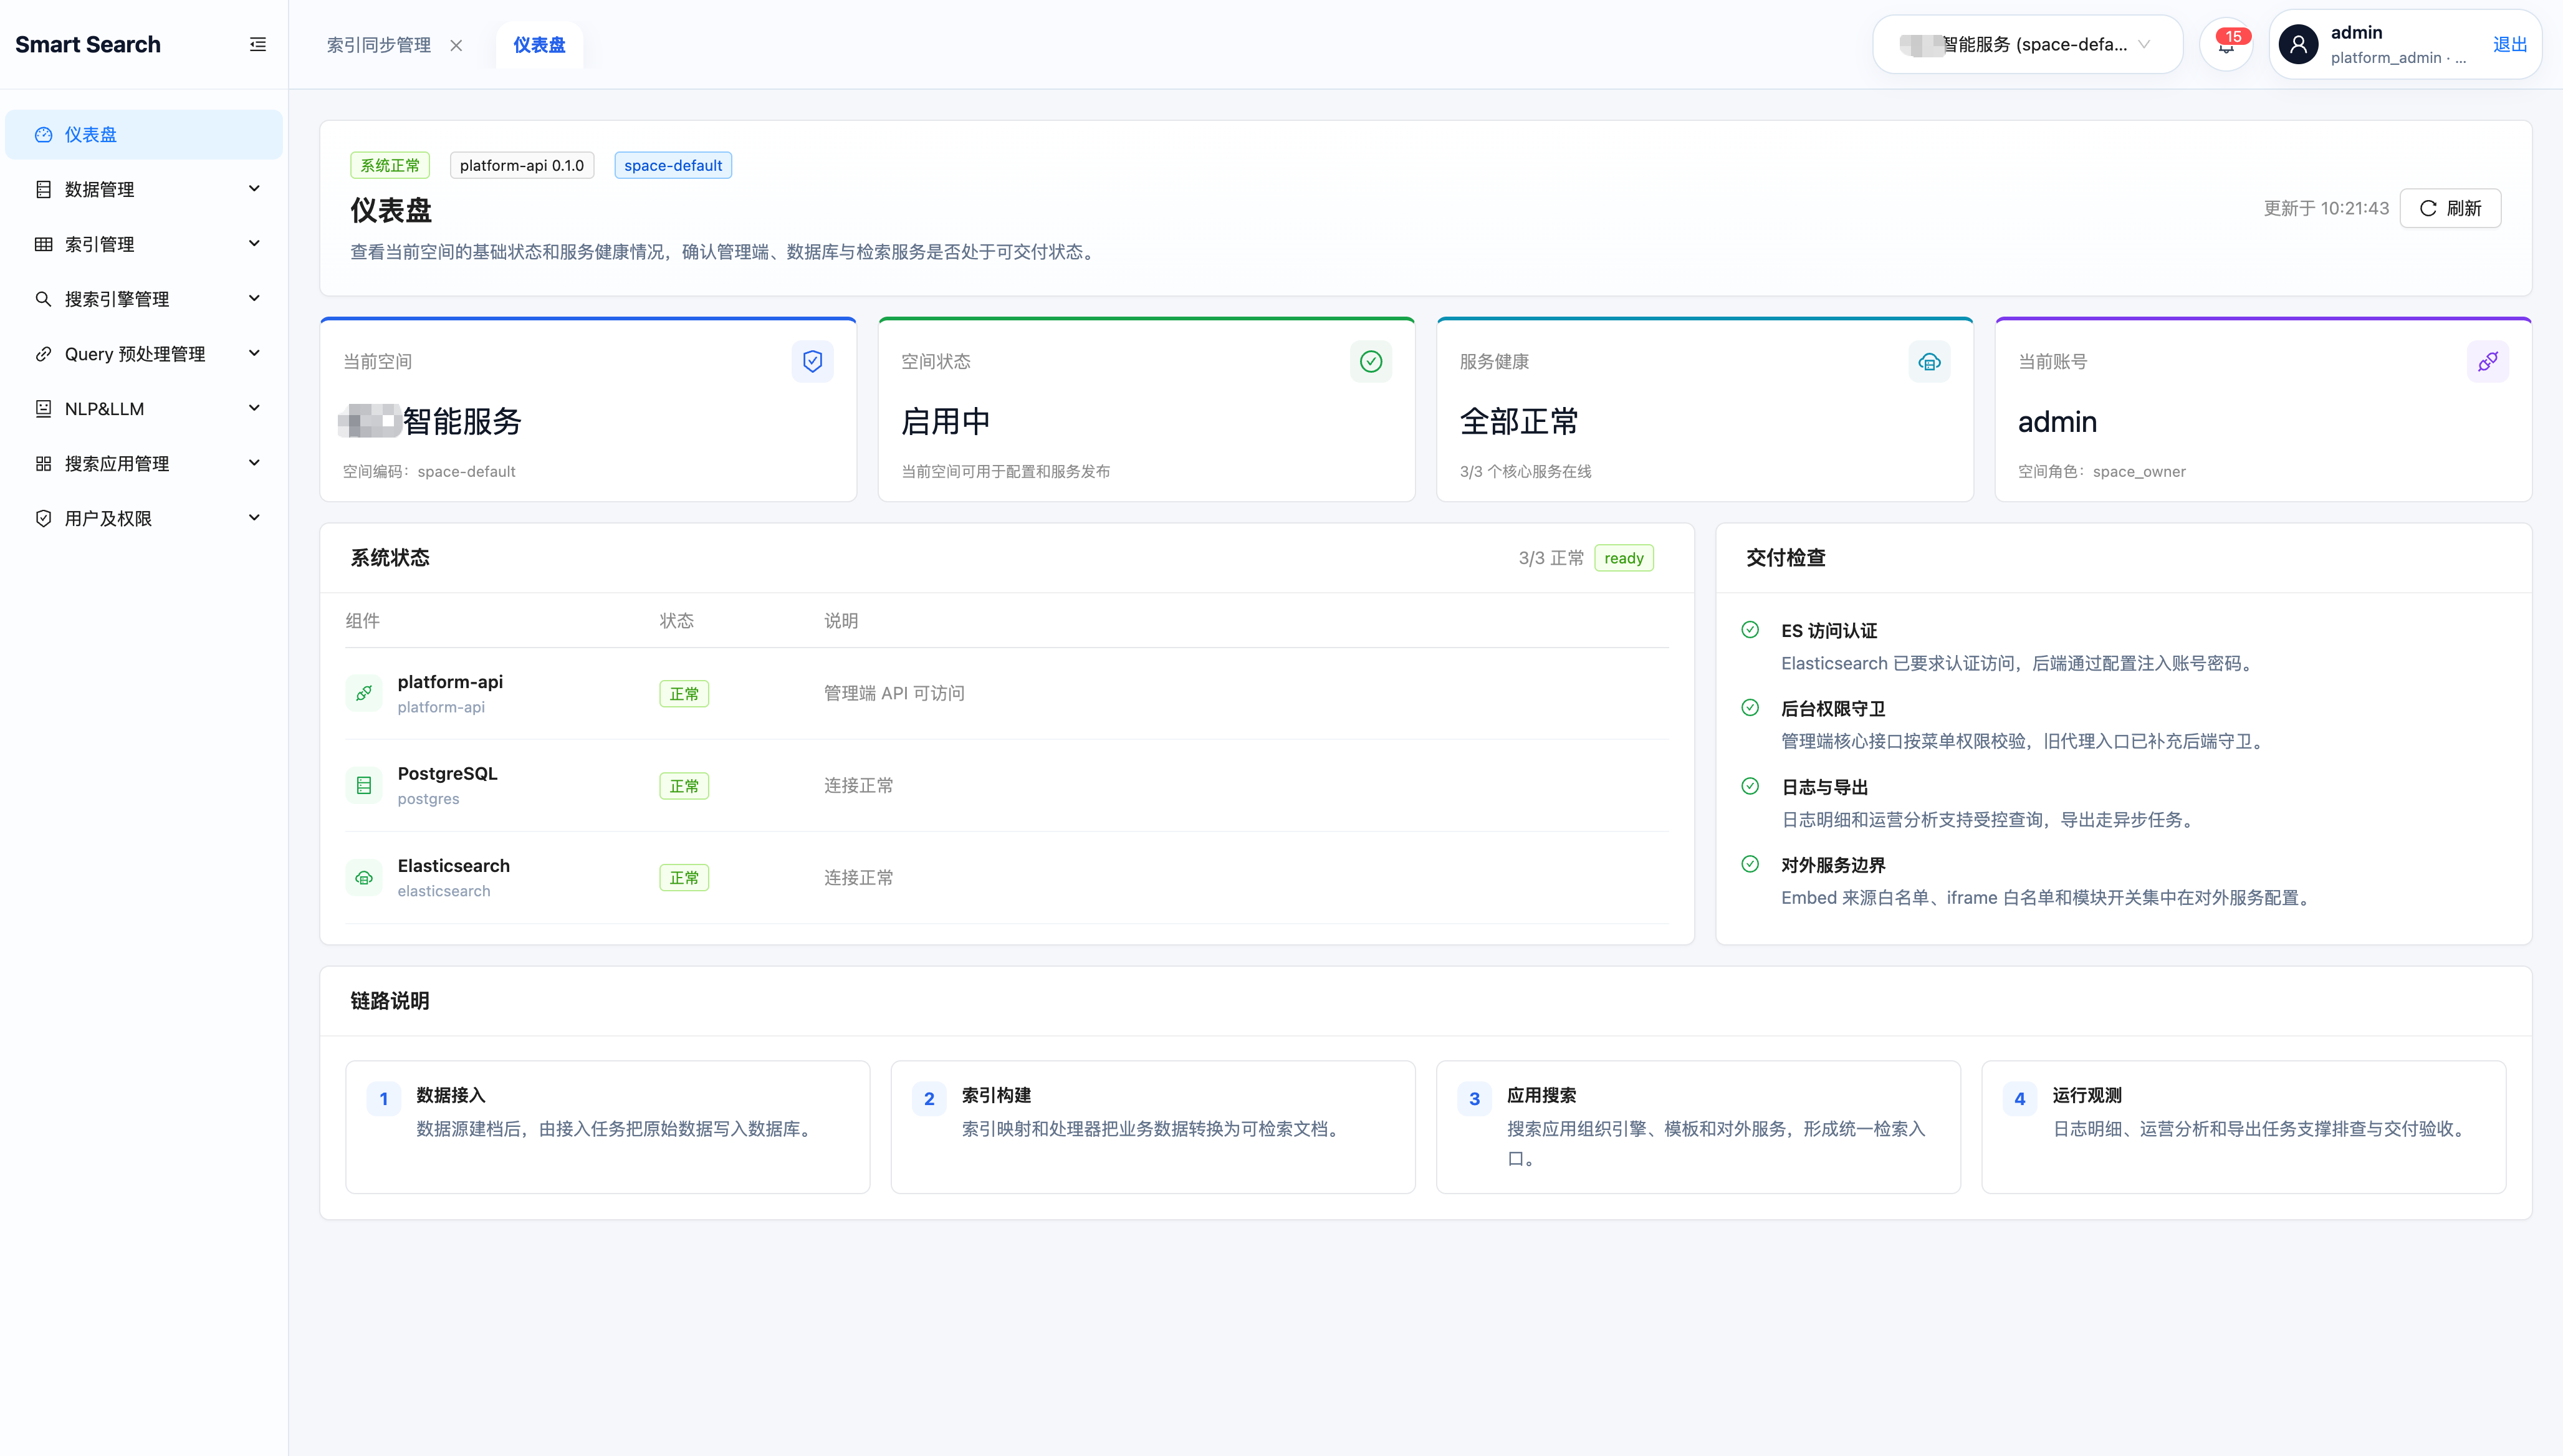Expand the NLP&LLM menu chevron
The image size is (2563, 1456).
tap(254, 409)
